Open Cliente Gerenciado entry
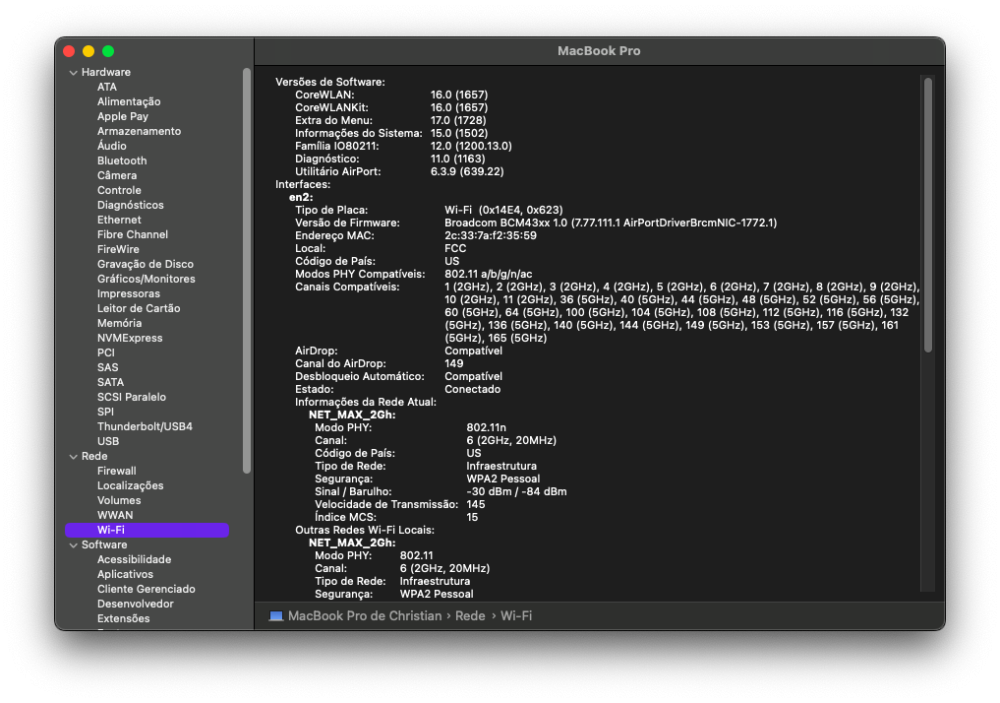Screen dimensions: 1000x703 coord(146,589)
